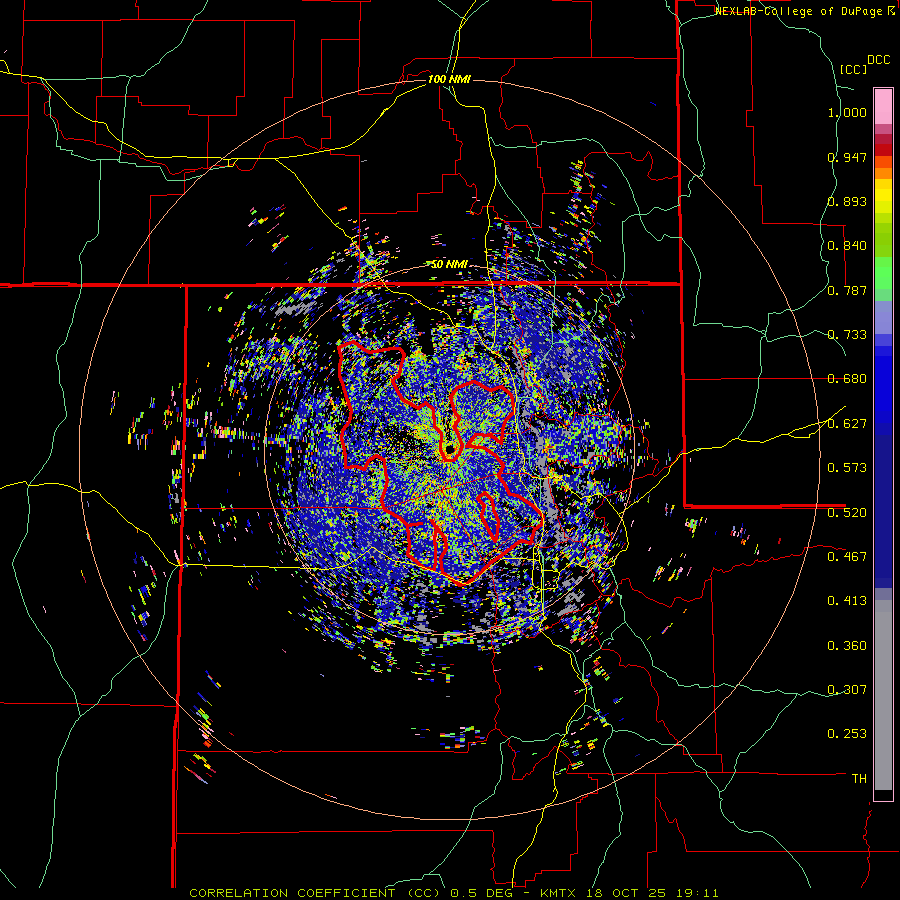Click the 100 NMI range ring label
900x900 pixels.
point(449,79)
